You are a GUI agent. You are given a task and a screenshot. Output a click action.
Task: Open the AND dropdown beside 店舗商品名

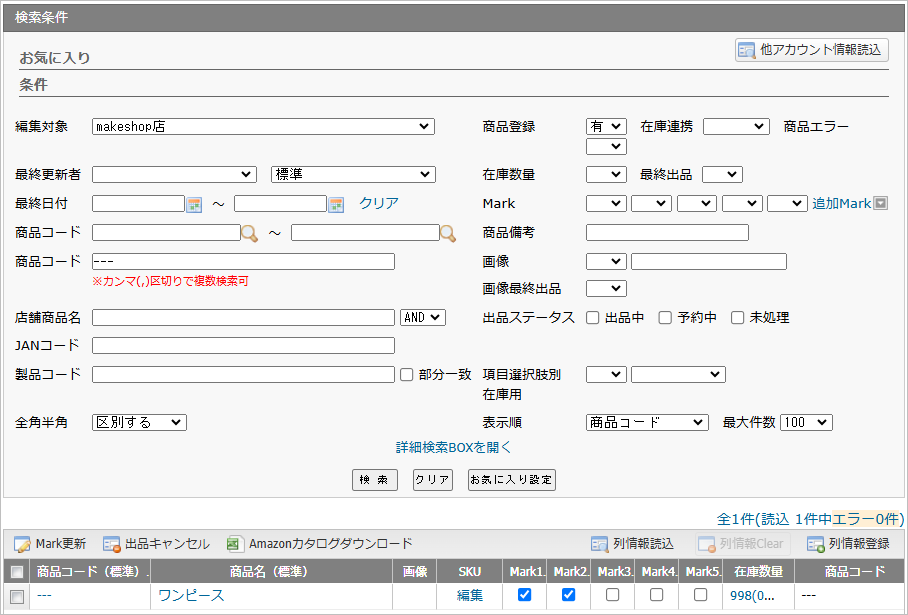pyautogui.click(x=423, y=317)
